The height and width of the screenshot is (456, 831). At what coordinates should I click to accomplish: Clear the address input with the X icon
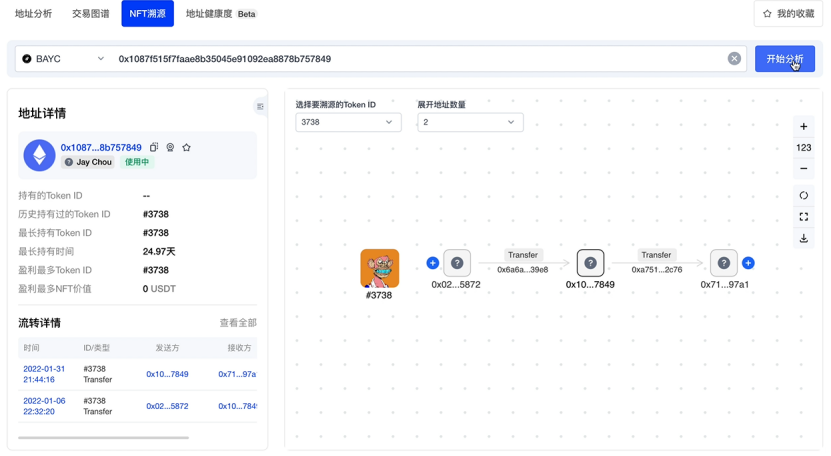point(734,59)
